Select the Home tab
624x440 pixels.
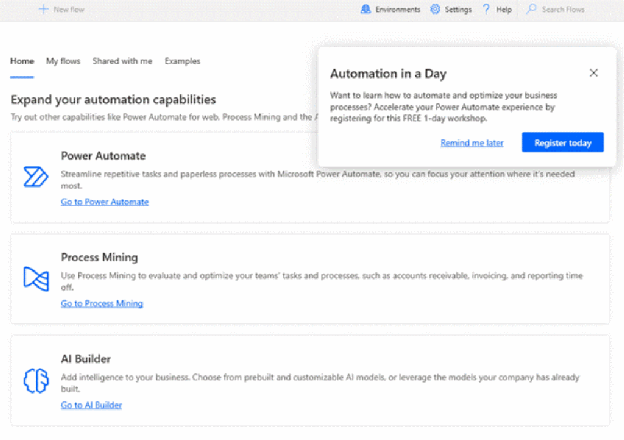pos(22,61)
